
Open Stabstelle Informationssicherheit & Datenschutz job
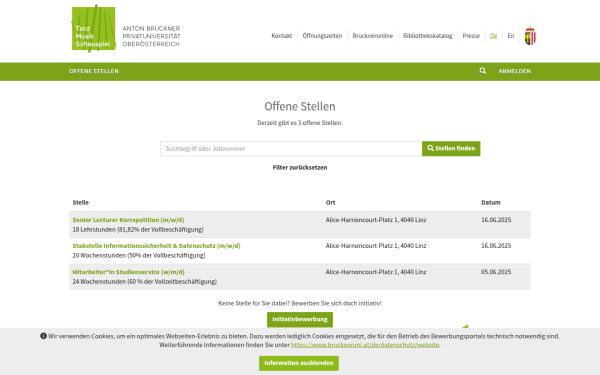tap(157, 246)
